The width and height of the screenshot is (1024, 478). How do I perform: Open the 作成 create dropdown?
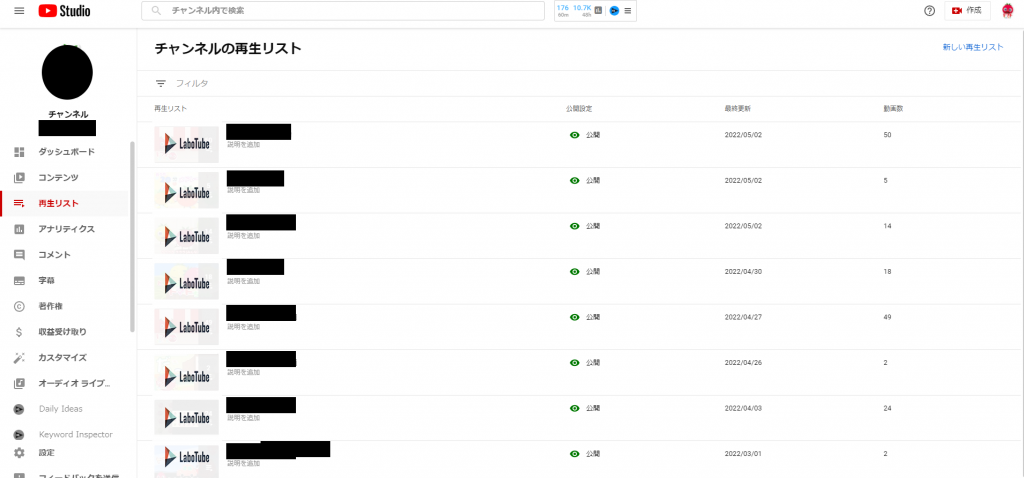[967, 11]
